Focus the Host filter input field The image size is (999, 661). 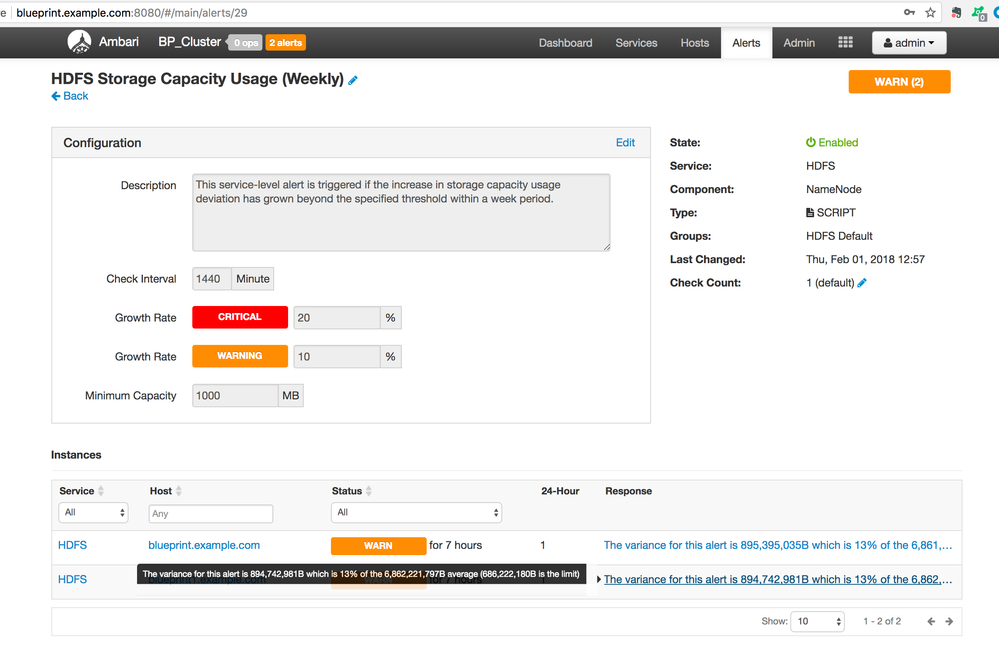pos(210,513)
